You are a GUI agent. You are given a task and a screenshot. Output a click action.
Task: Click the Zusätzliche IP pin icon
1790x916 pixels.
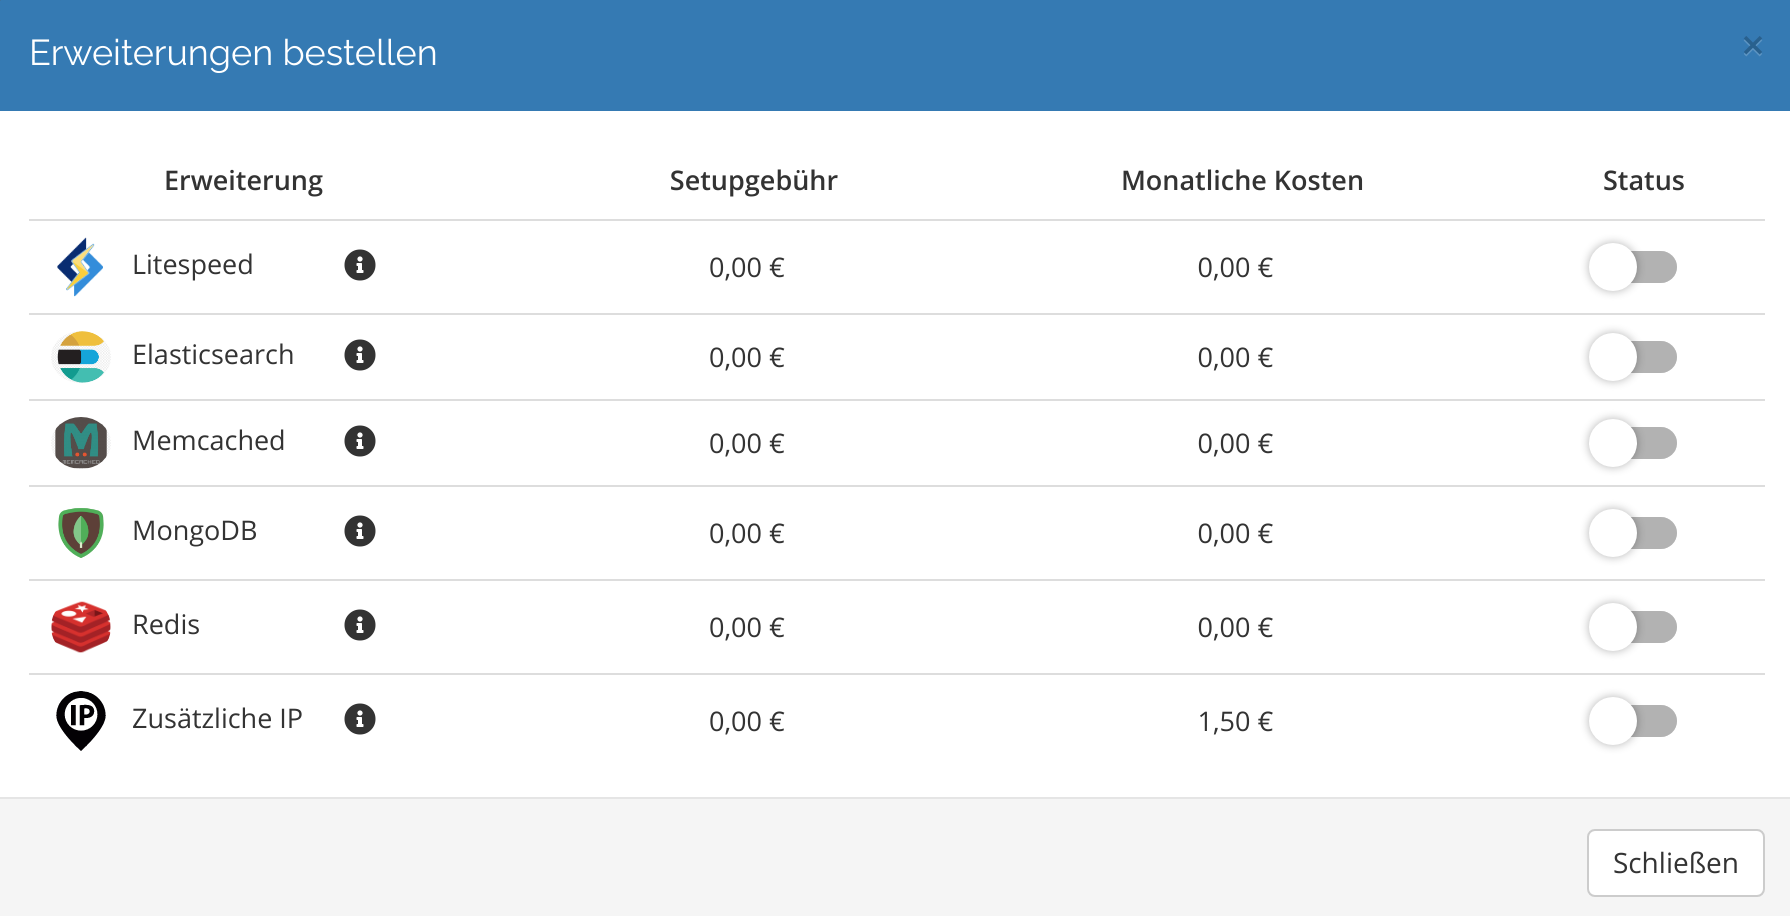pyautogui.click(x=81, y=720)
